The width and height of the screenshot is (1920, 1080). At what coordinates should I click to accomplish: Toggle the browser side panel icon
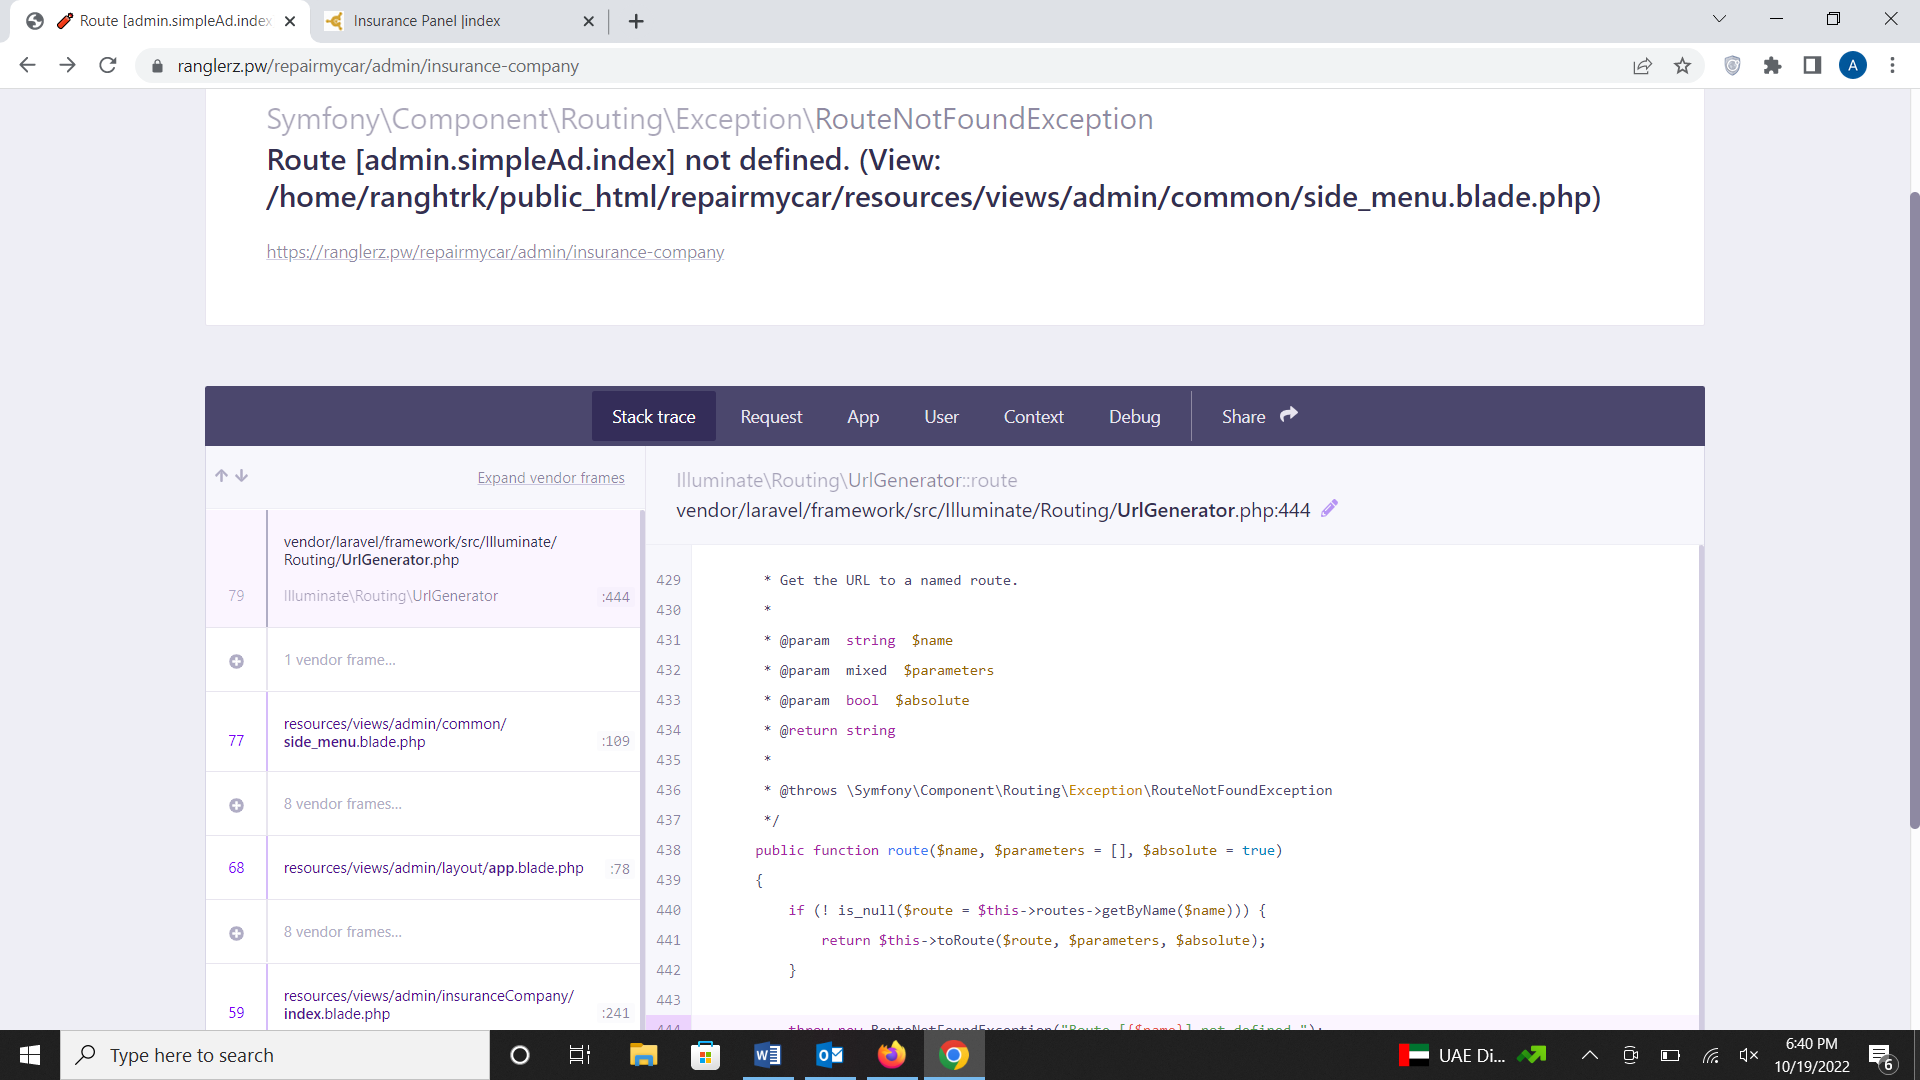pos(1812,66)
